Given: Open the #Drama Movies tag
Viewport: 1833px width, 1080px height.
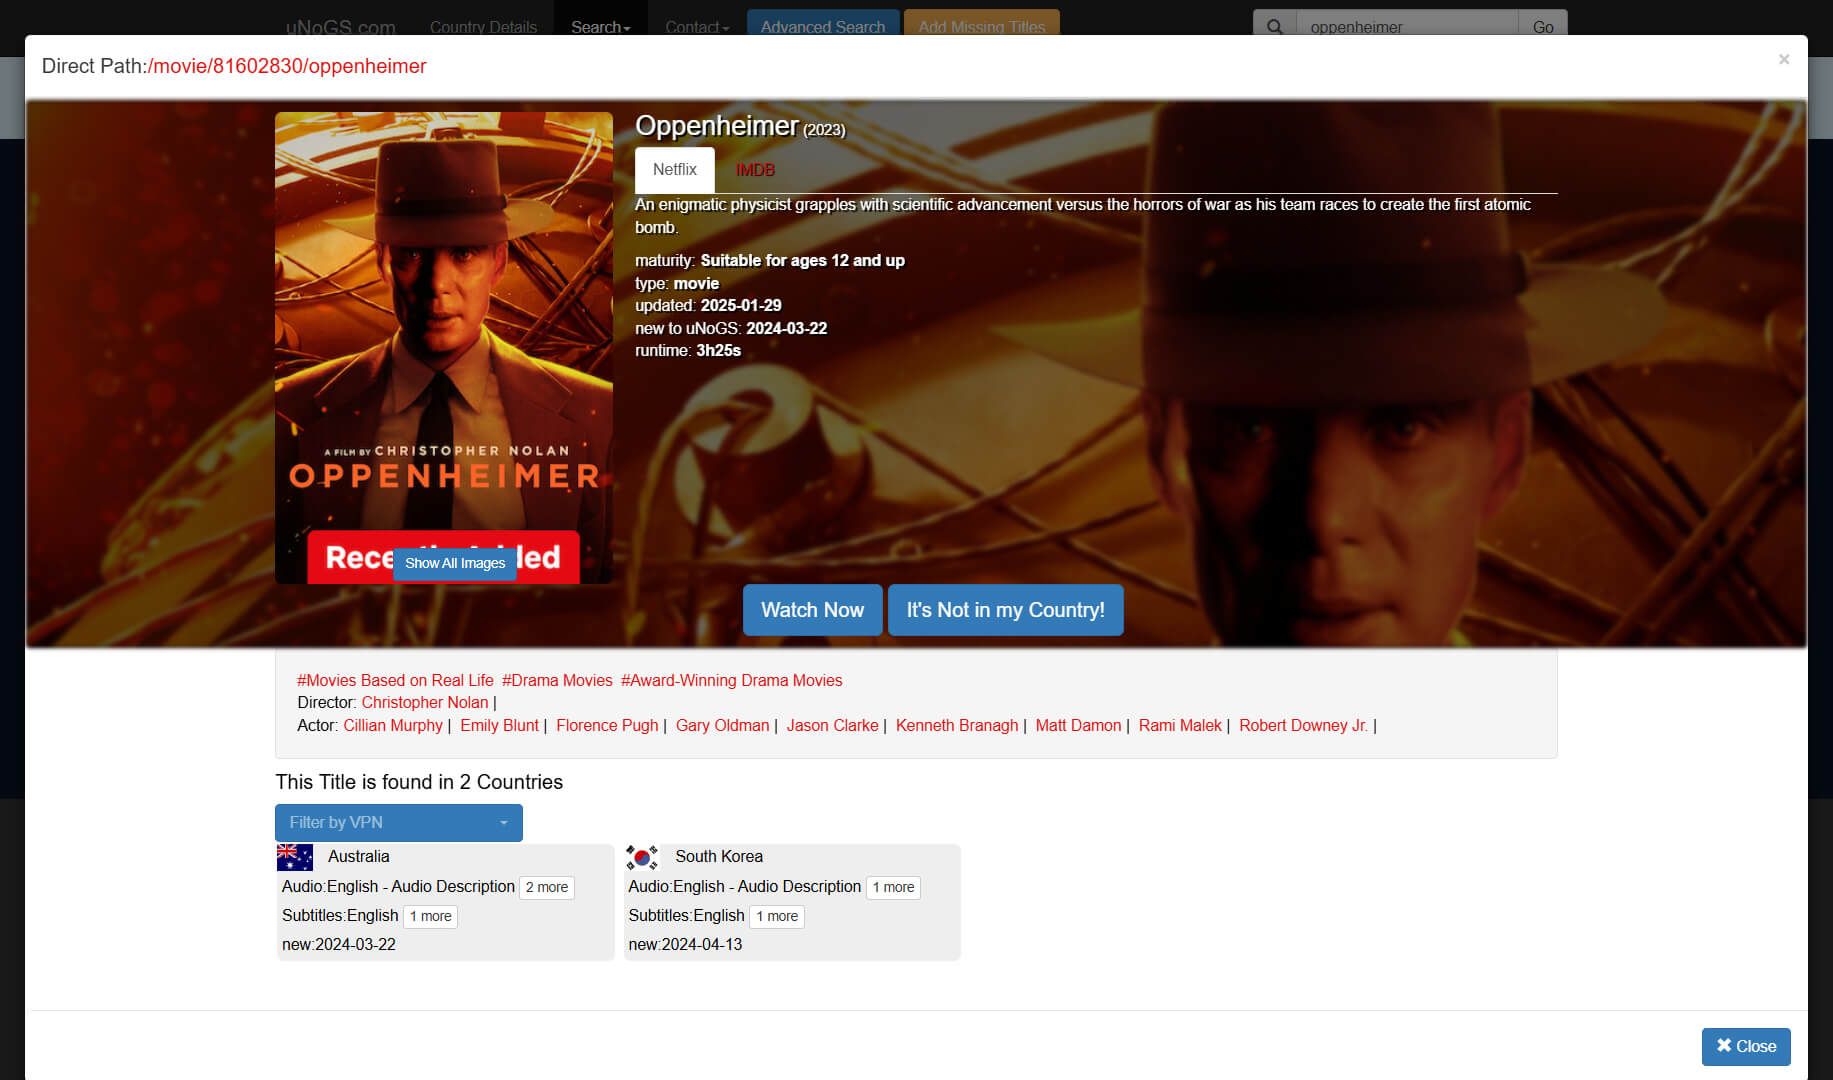Looking at the screenshot, I should (557, 680).
